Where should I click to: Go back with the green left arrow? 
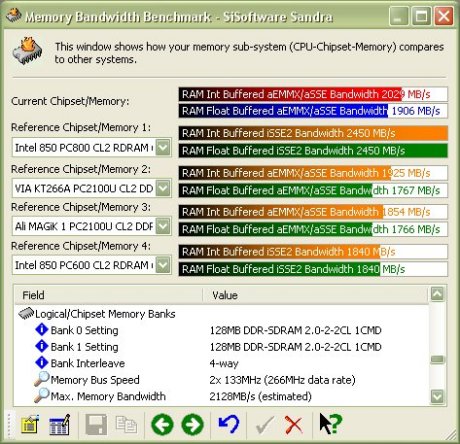[162, 424]
